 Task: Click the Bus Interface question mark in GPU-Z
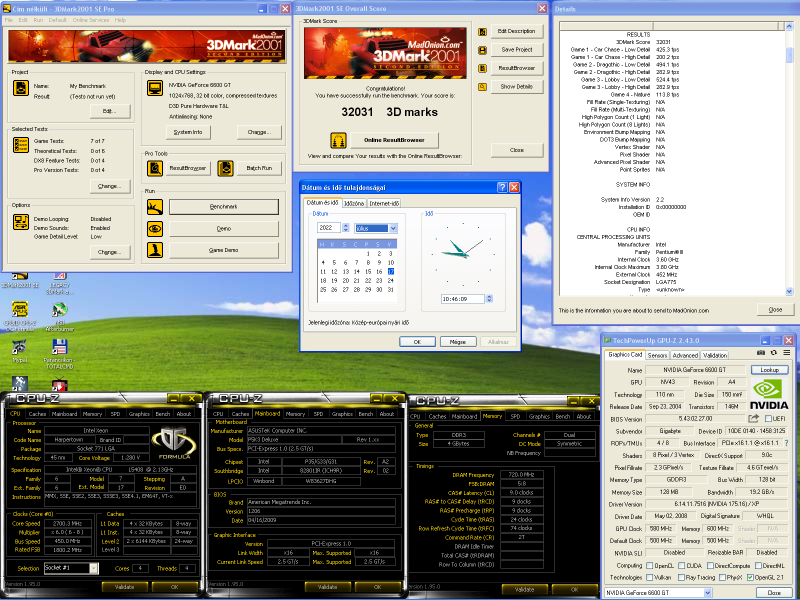(786, 443)
